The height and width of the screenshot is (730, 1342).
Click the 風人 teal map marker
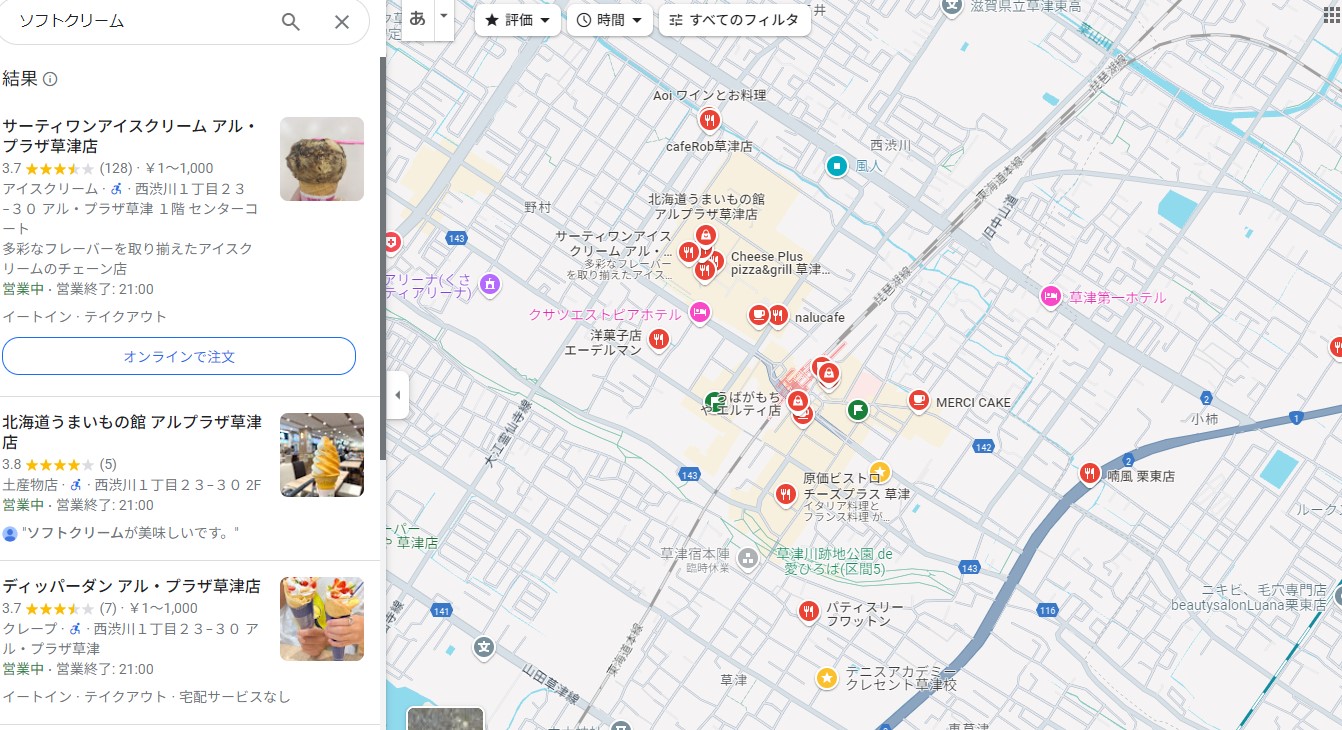pyautogui.click(x=837, y=165)
